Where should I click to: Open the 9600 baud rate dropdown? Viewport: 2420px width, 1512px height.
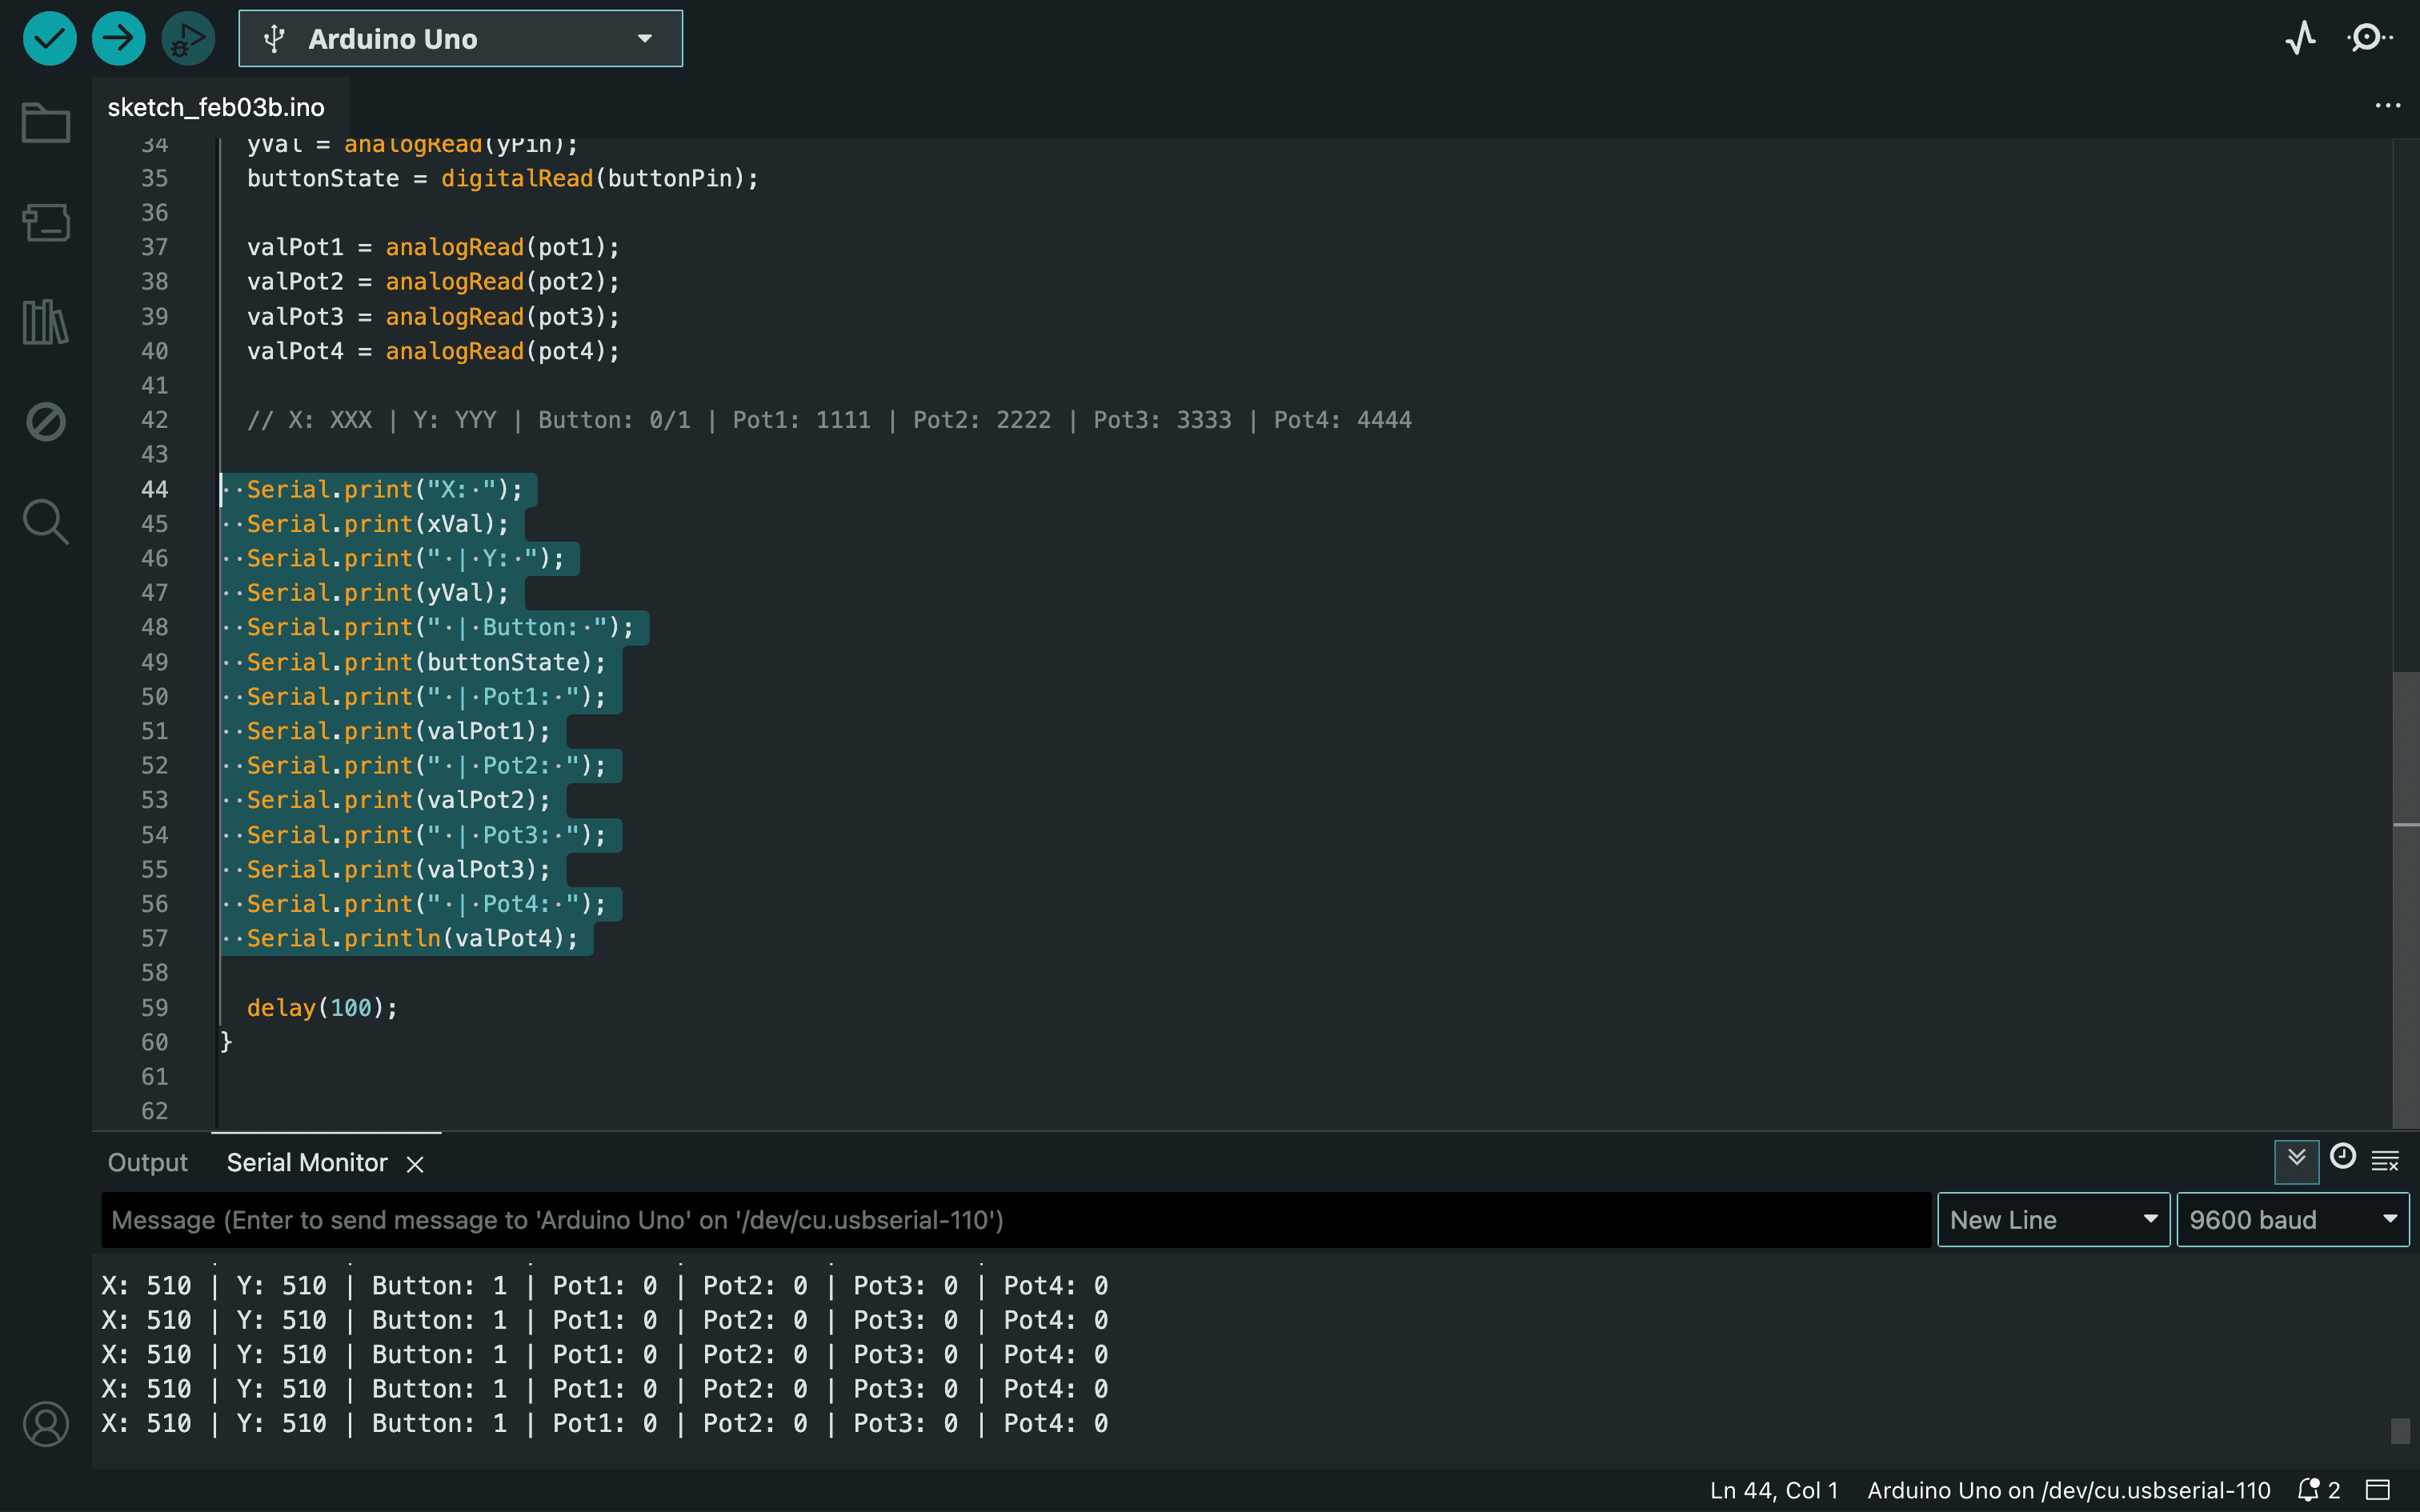(2292, 1220)
